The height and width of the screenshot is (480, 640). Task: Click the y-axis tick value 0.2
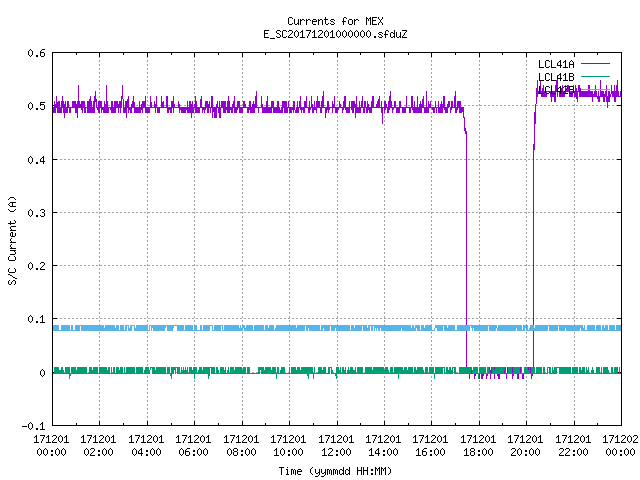click(x=36, y=266)
